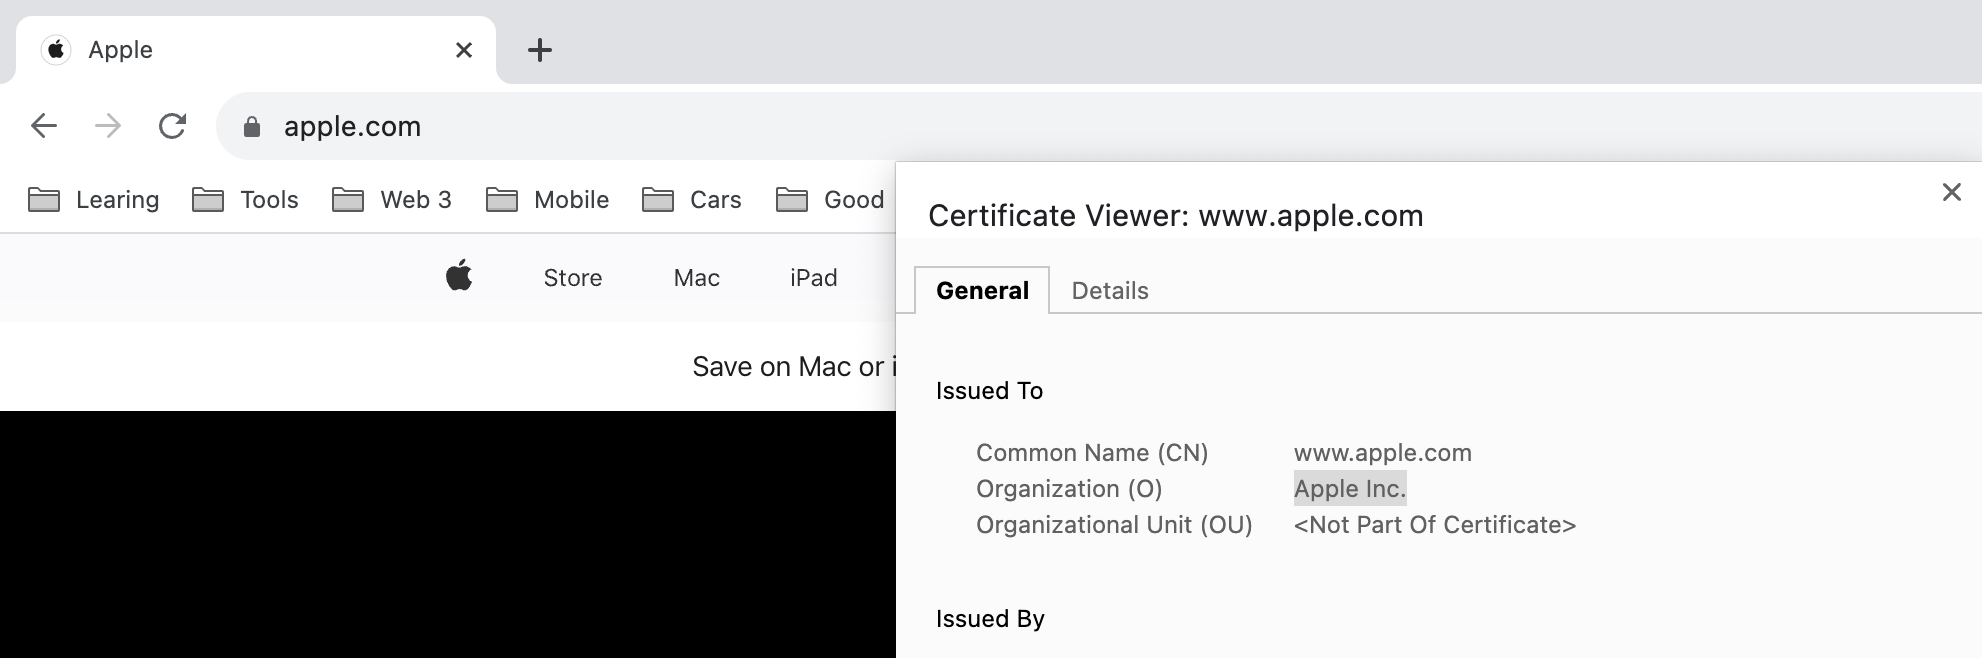
Task: Reload the page with the refresh icon
Action: pos(172,126)
